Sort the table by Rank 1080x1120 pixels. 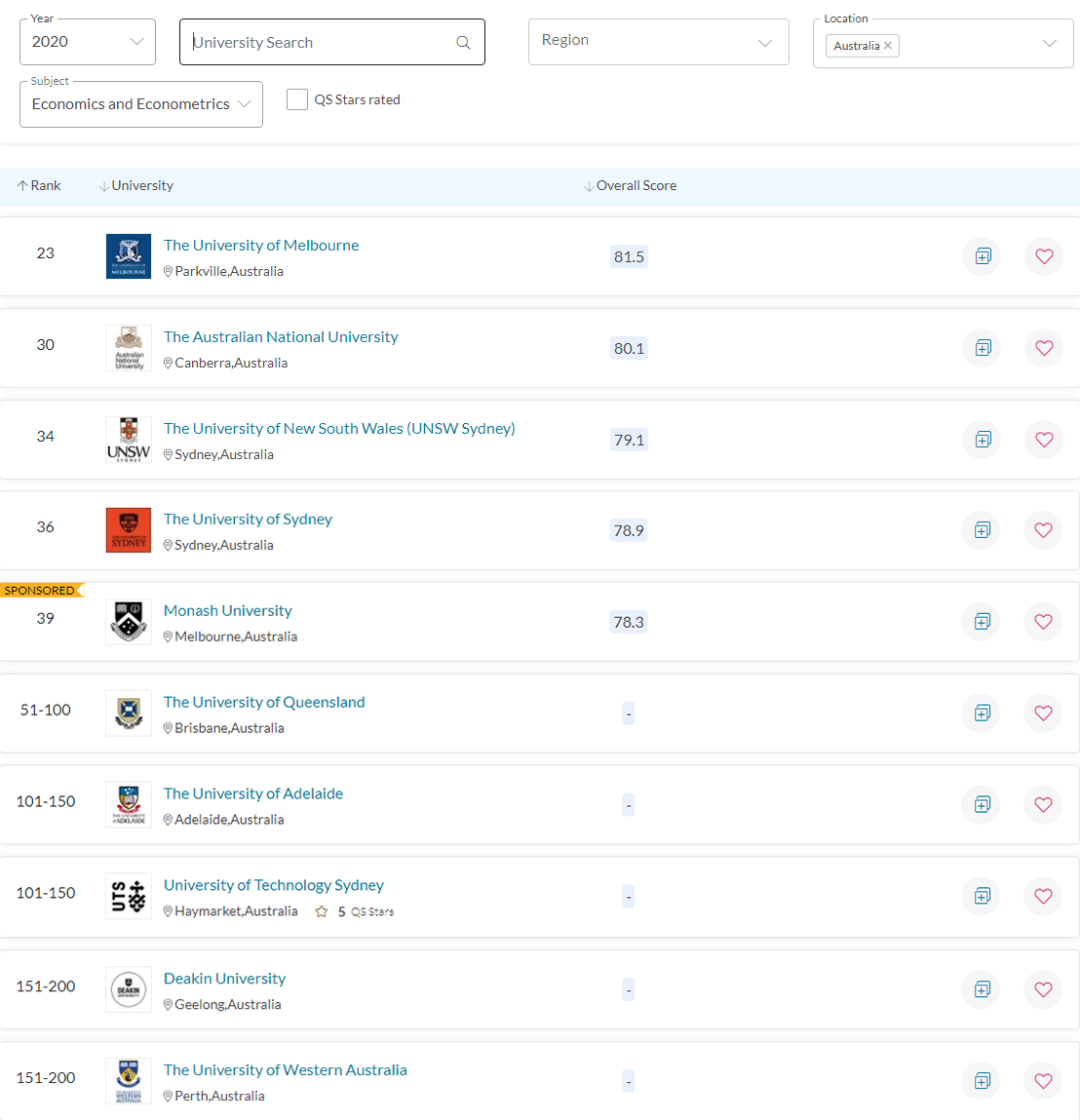pos(39,186)
